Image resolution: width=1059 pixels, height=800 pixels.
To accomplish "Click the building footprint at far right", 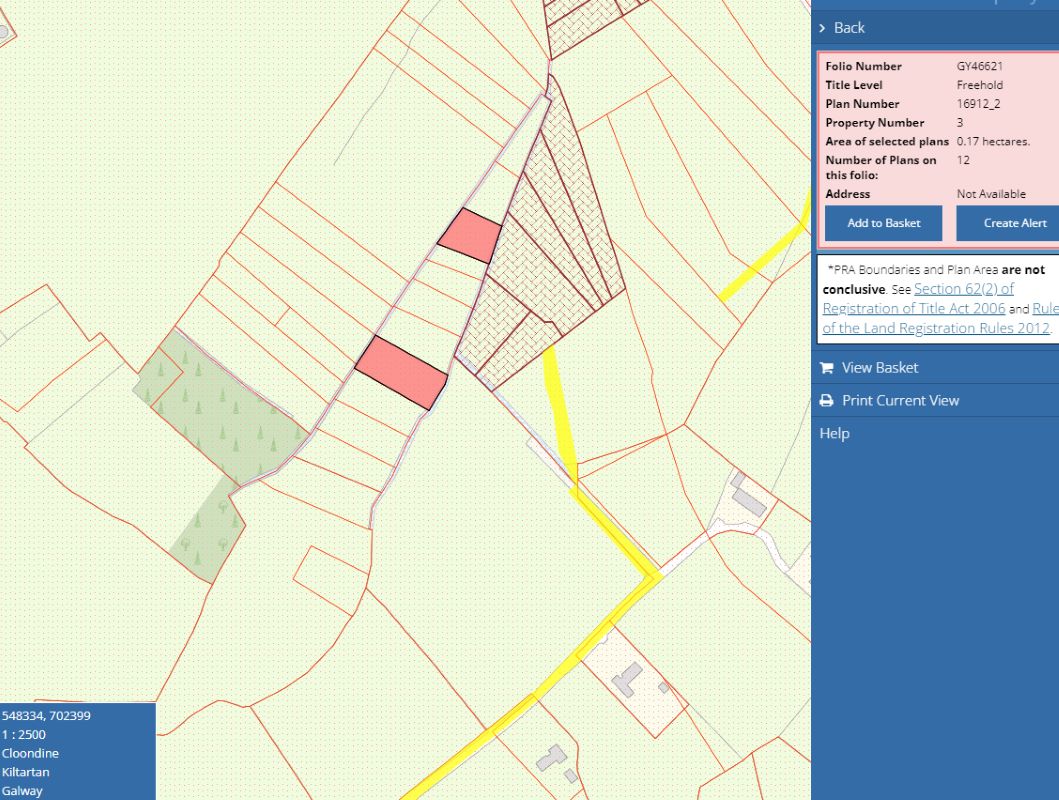I will (x=745, y=495).
